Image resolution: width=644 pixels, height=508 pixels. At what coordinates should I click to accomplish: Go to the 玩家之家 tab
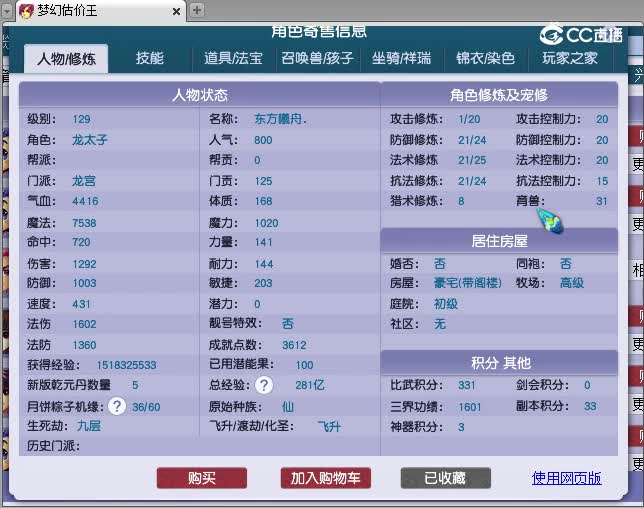pos(570,58)
